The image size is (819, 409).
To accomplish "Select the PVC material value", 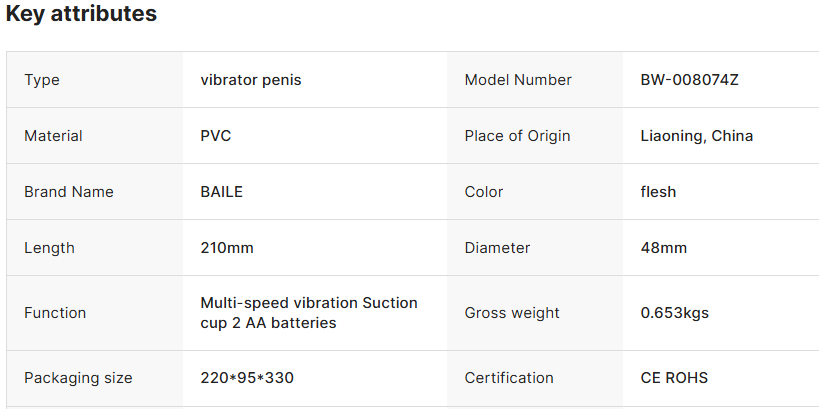I will pyautogui.click(x=216, y=136).
